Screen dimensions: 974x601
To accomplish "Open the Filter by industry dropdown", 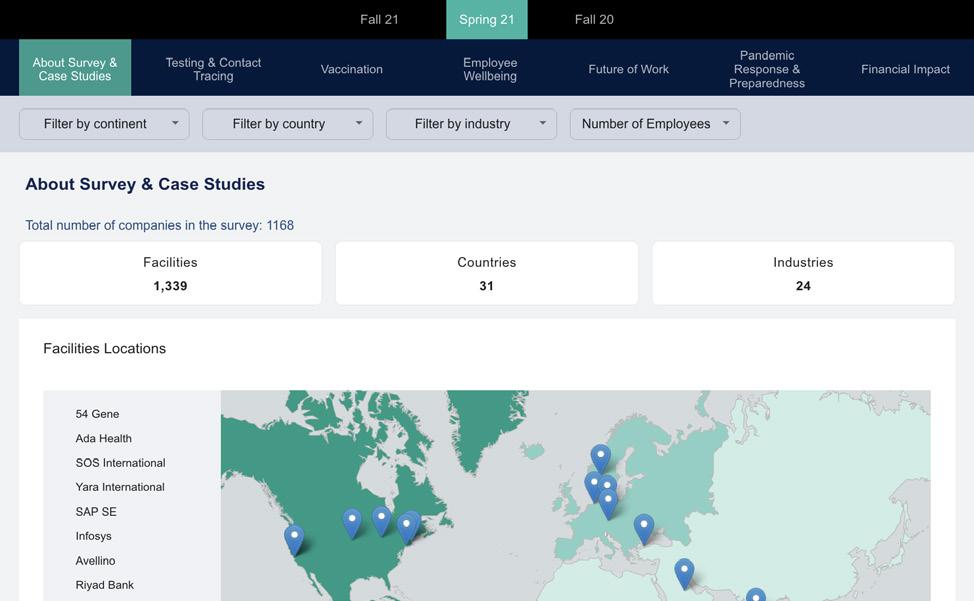I will coord(471,124).
